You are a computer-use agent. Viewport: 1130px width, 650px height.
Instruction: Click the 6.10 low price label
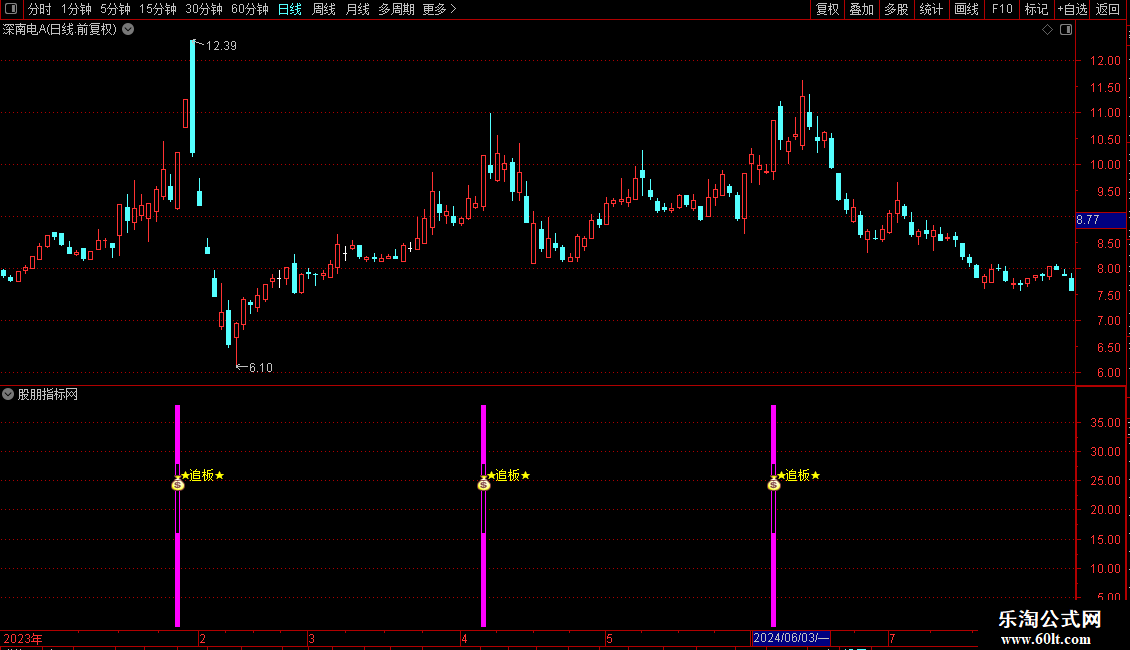click(260, 368)
